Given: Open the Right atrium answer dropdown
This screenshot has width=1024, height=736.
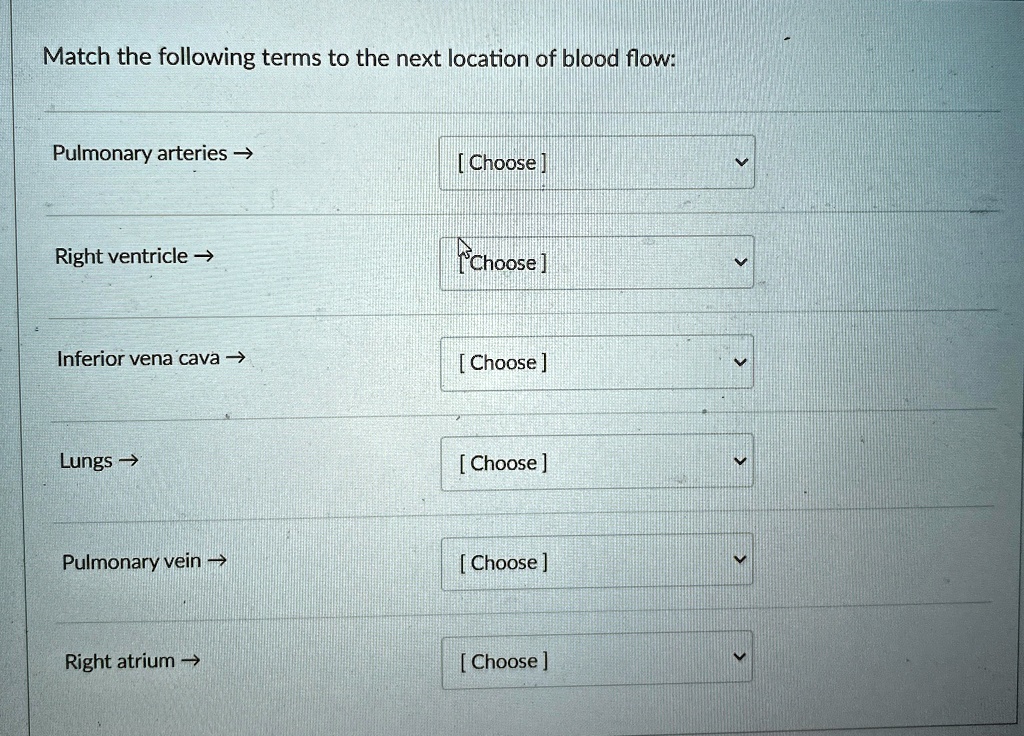Looking at the screenshot, I should [598, 661].
